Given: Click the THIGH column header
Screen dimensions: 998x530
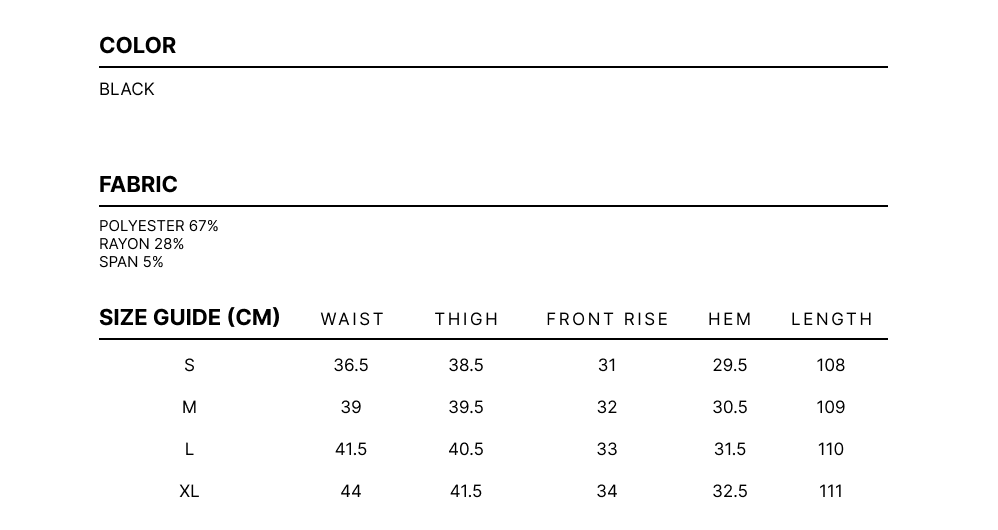Looking at the screenshot, I should [467, 319].
